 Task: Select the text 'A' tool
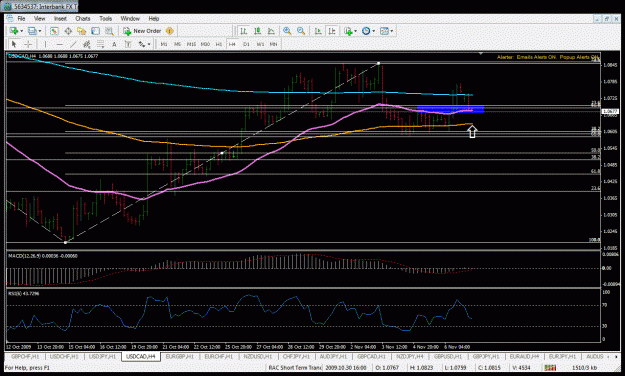(x=114, y=44)
